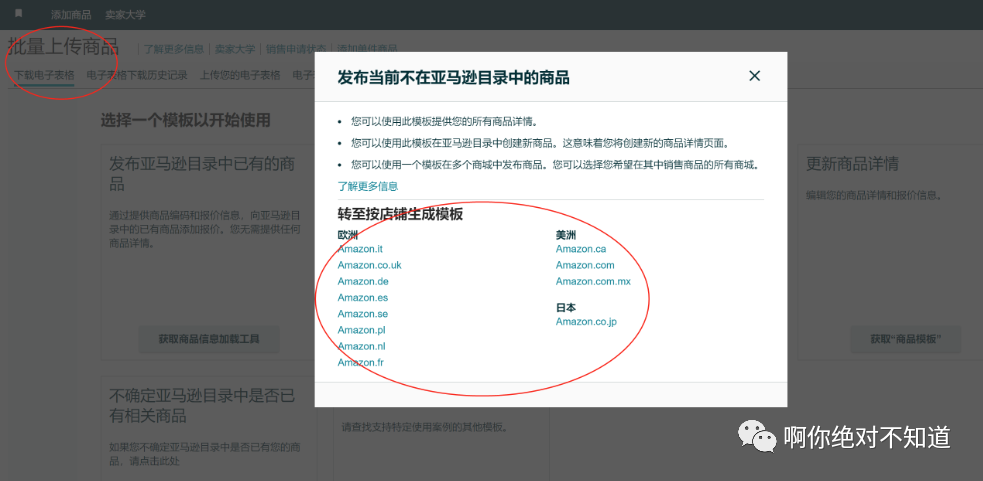
Task: Open the Amazon.es template link
Action: 362,298
